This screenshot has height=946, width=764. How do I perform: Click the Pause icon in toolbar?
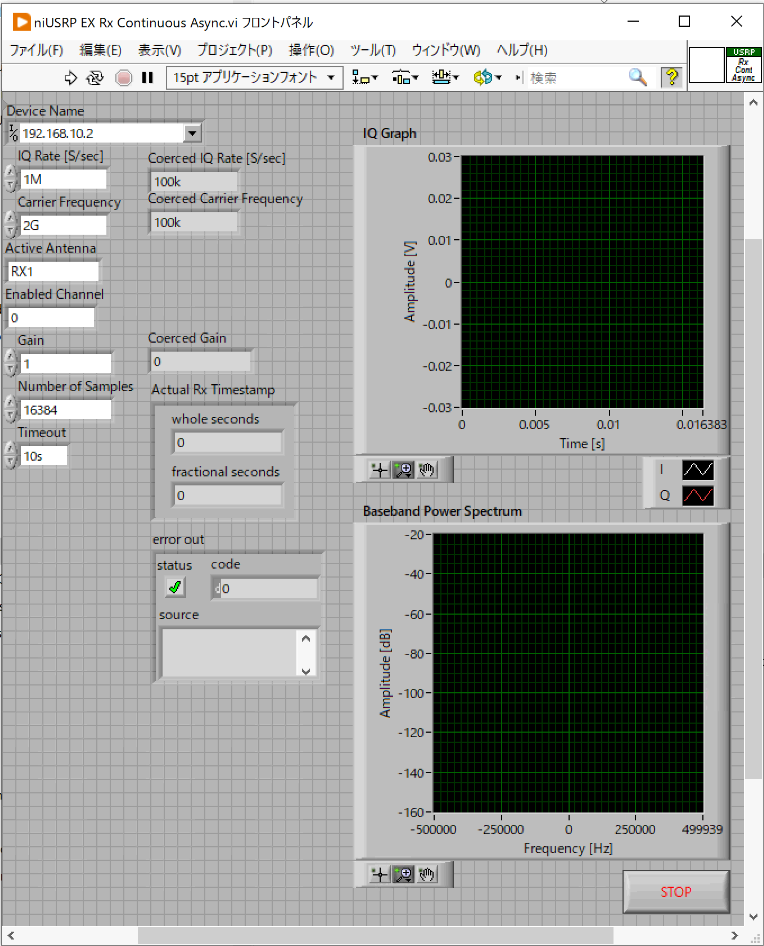click(147, 78)
